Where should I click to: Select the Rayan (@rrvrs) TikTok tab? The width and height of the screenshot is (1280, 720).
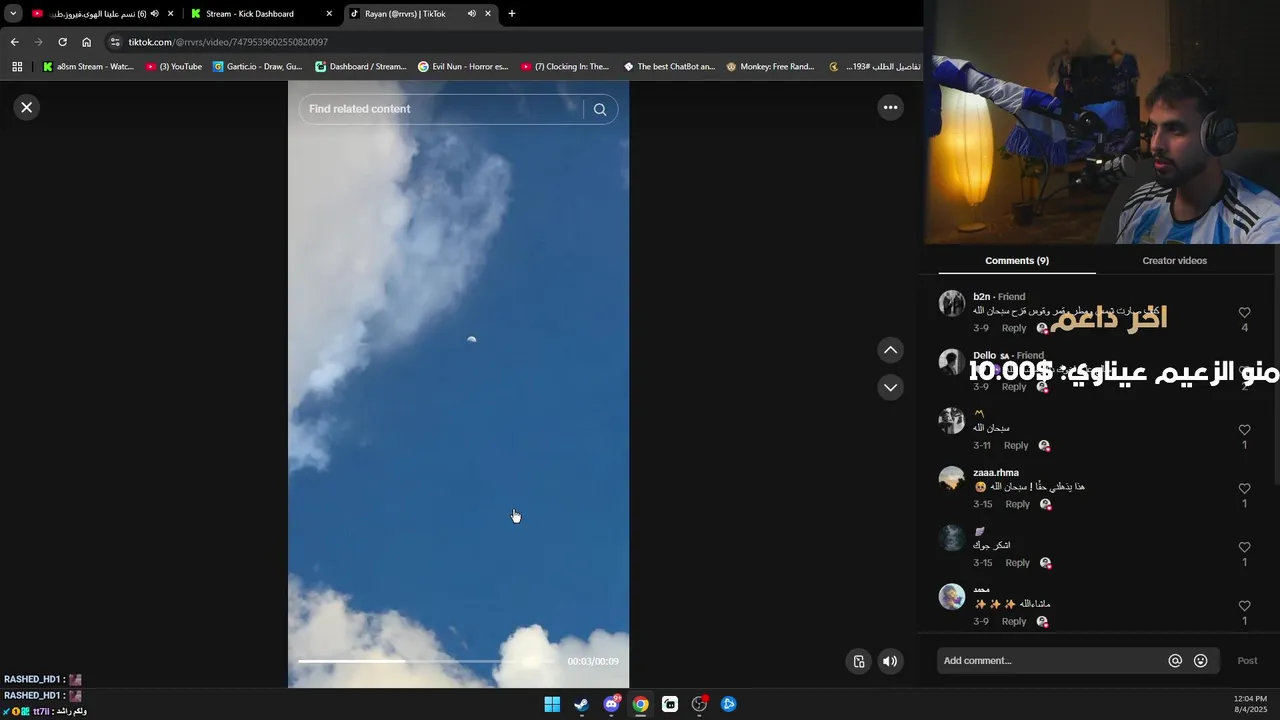(x=419, y=14)
